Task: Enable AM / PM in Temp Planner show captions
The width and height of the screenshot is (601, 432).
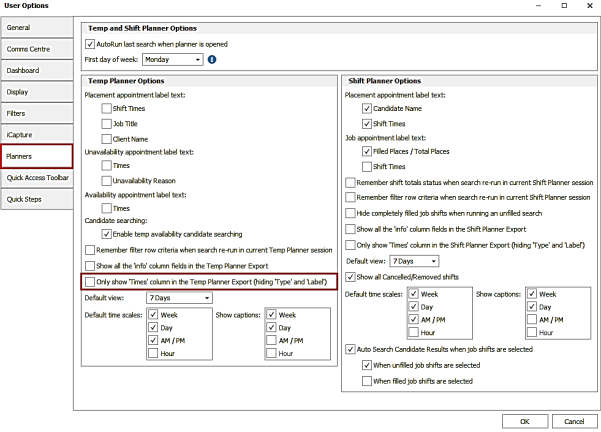Action: (271, 340)
